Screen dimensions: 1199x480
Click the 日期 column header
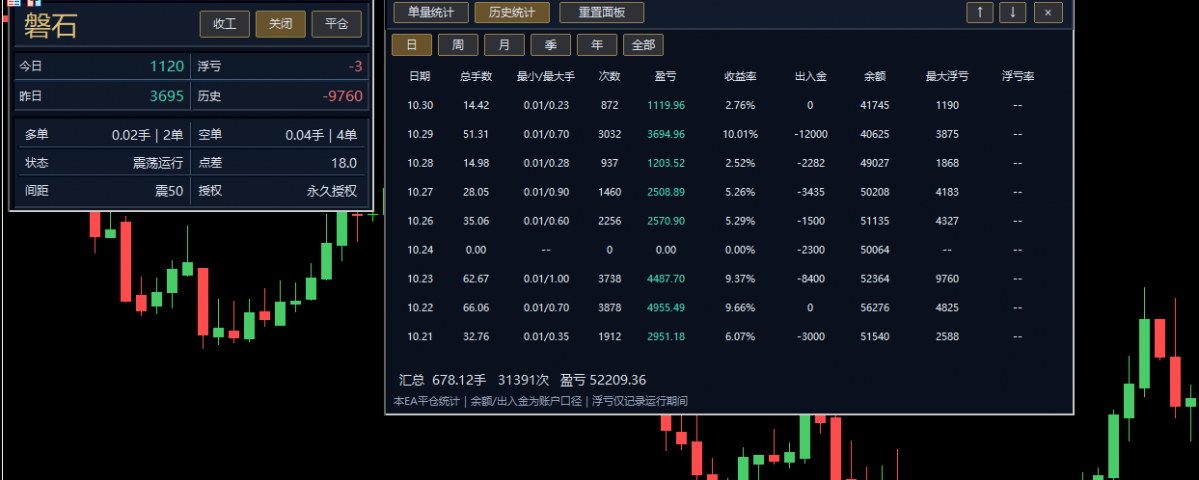pos(419,76)
